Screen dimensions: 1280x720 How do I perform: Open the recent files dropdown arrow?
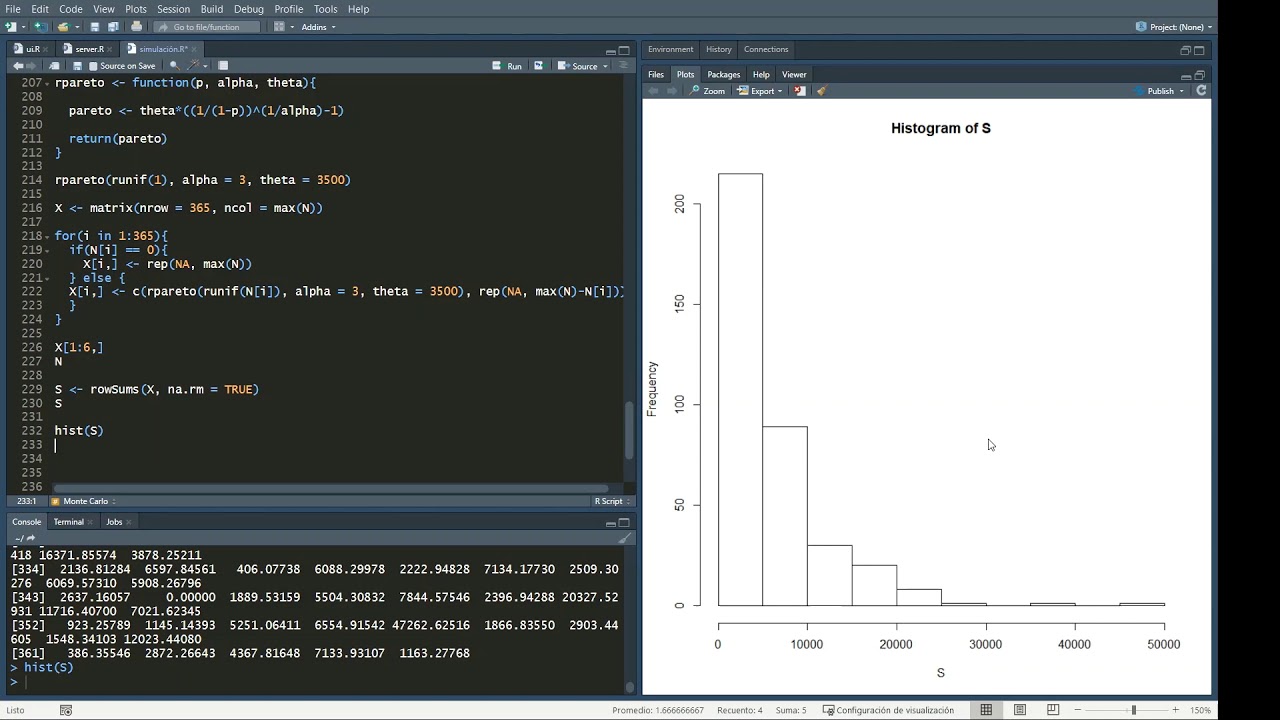pyautogui.click(x=76, y=27)
